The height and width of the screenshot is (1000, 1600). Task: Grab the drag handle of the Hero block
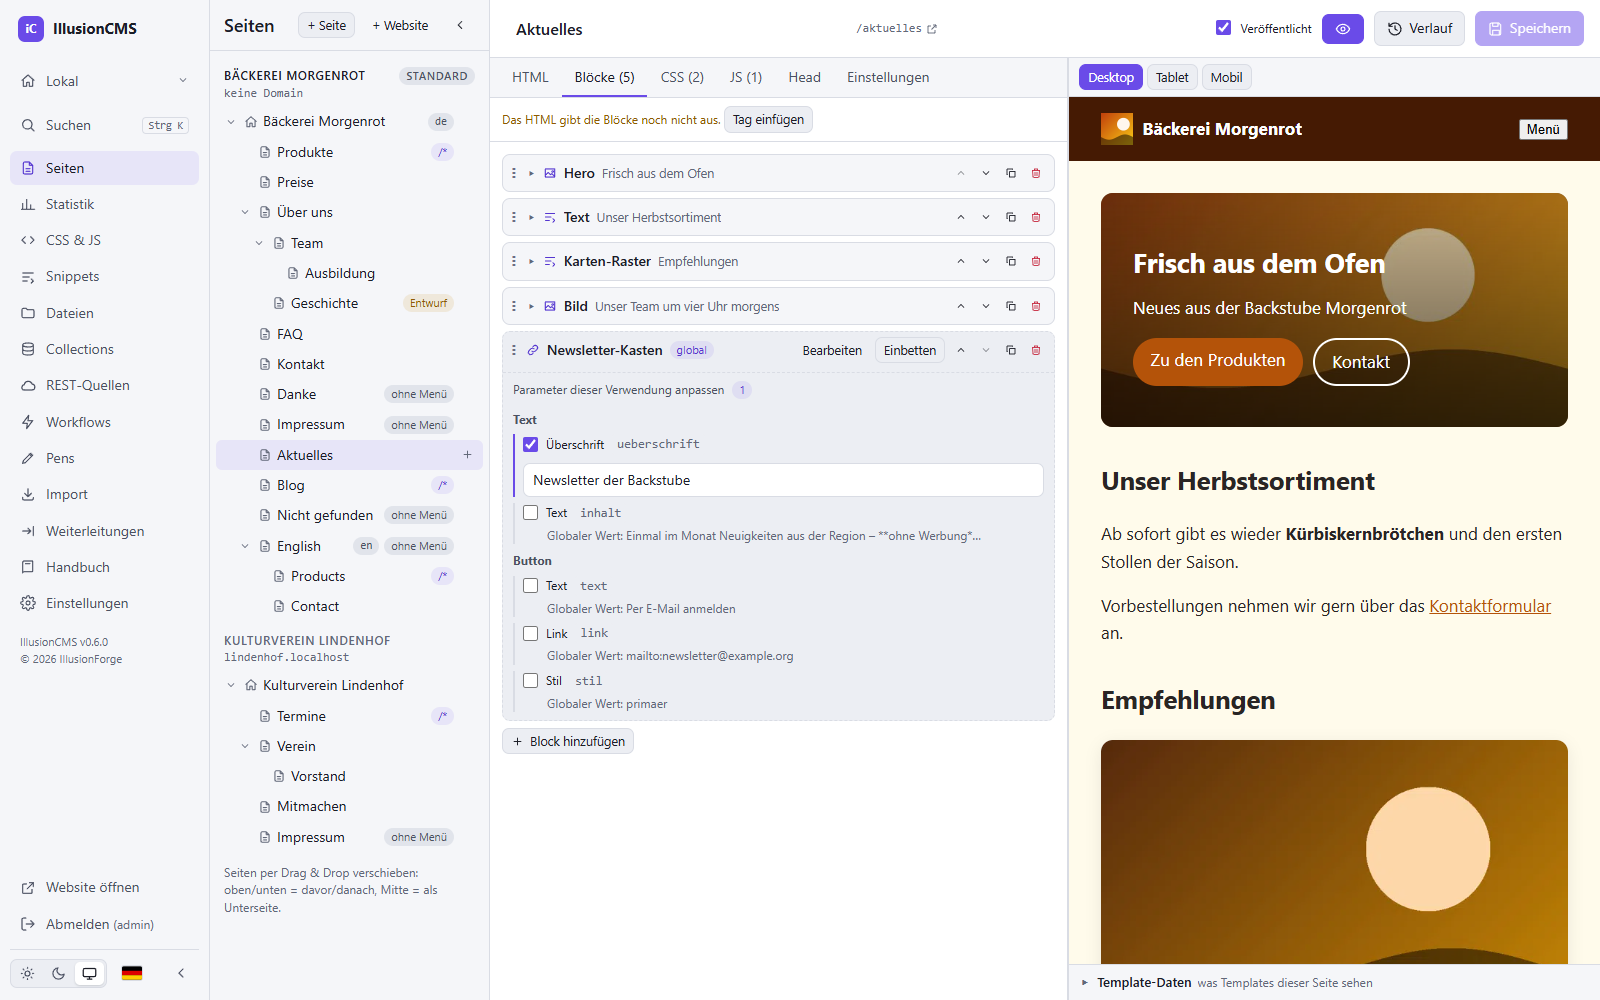[x=514, y=173]
